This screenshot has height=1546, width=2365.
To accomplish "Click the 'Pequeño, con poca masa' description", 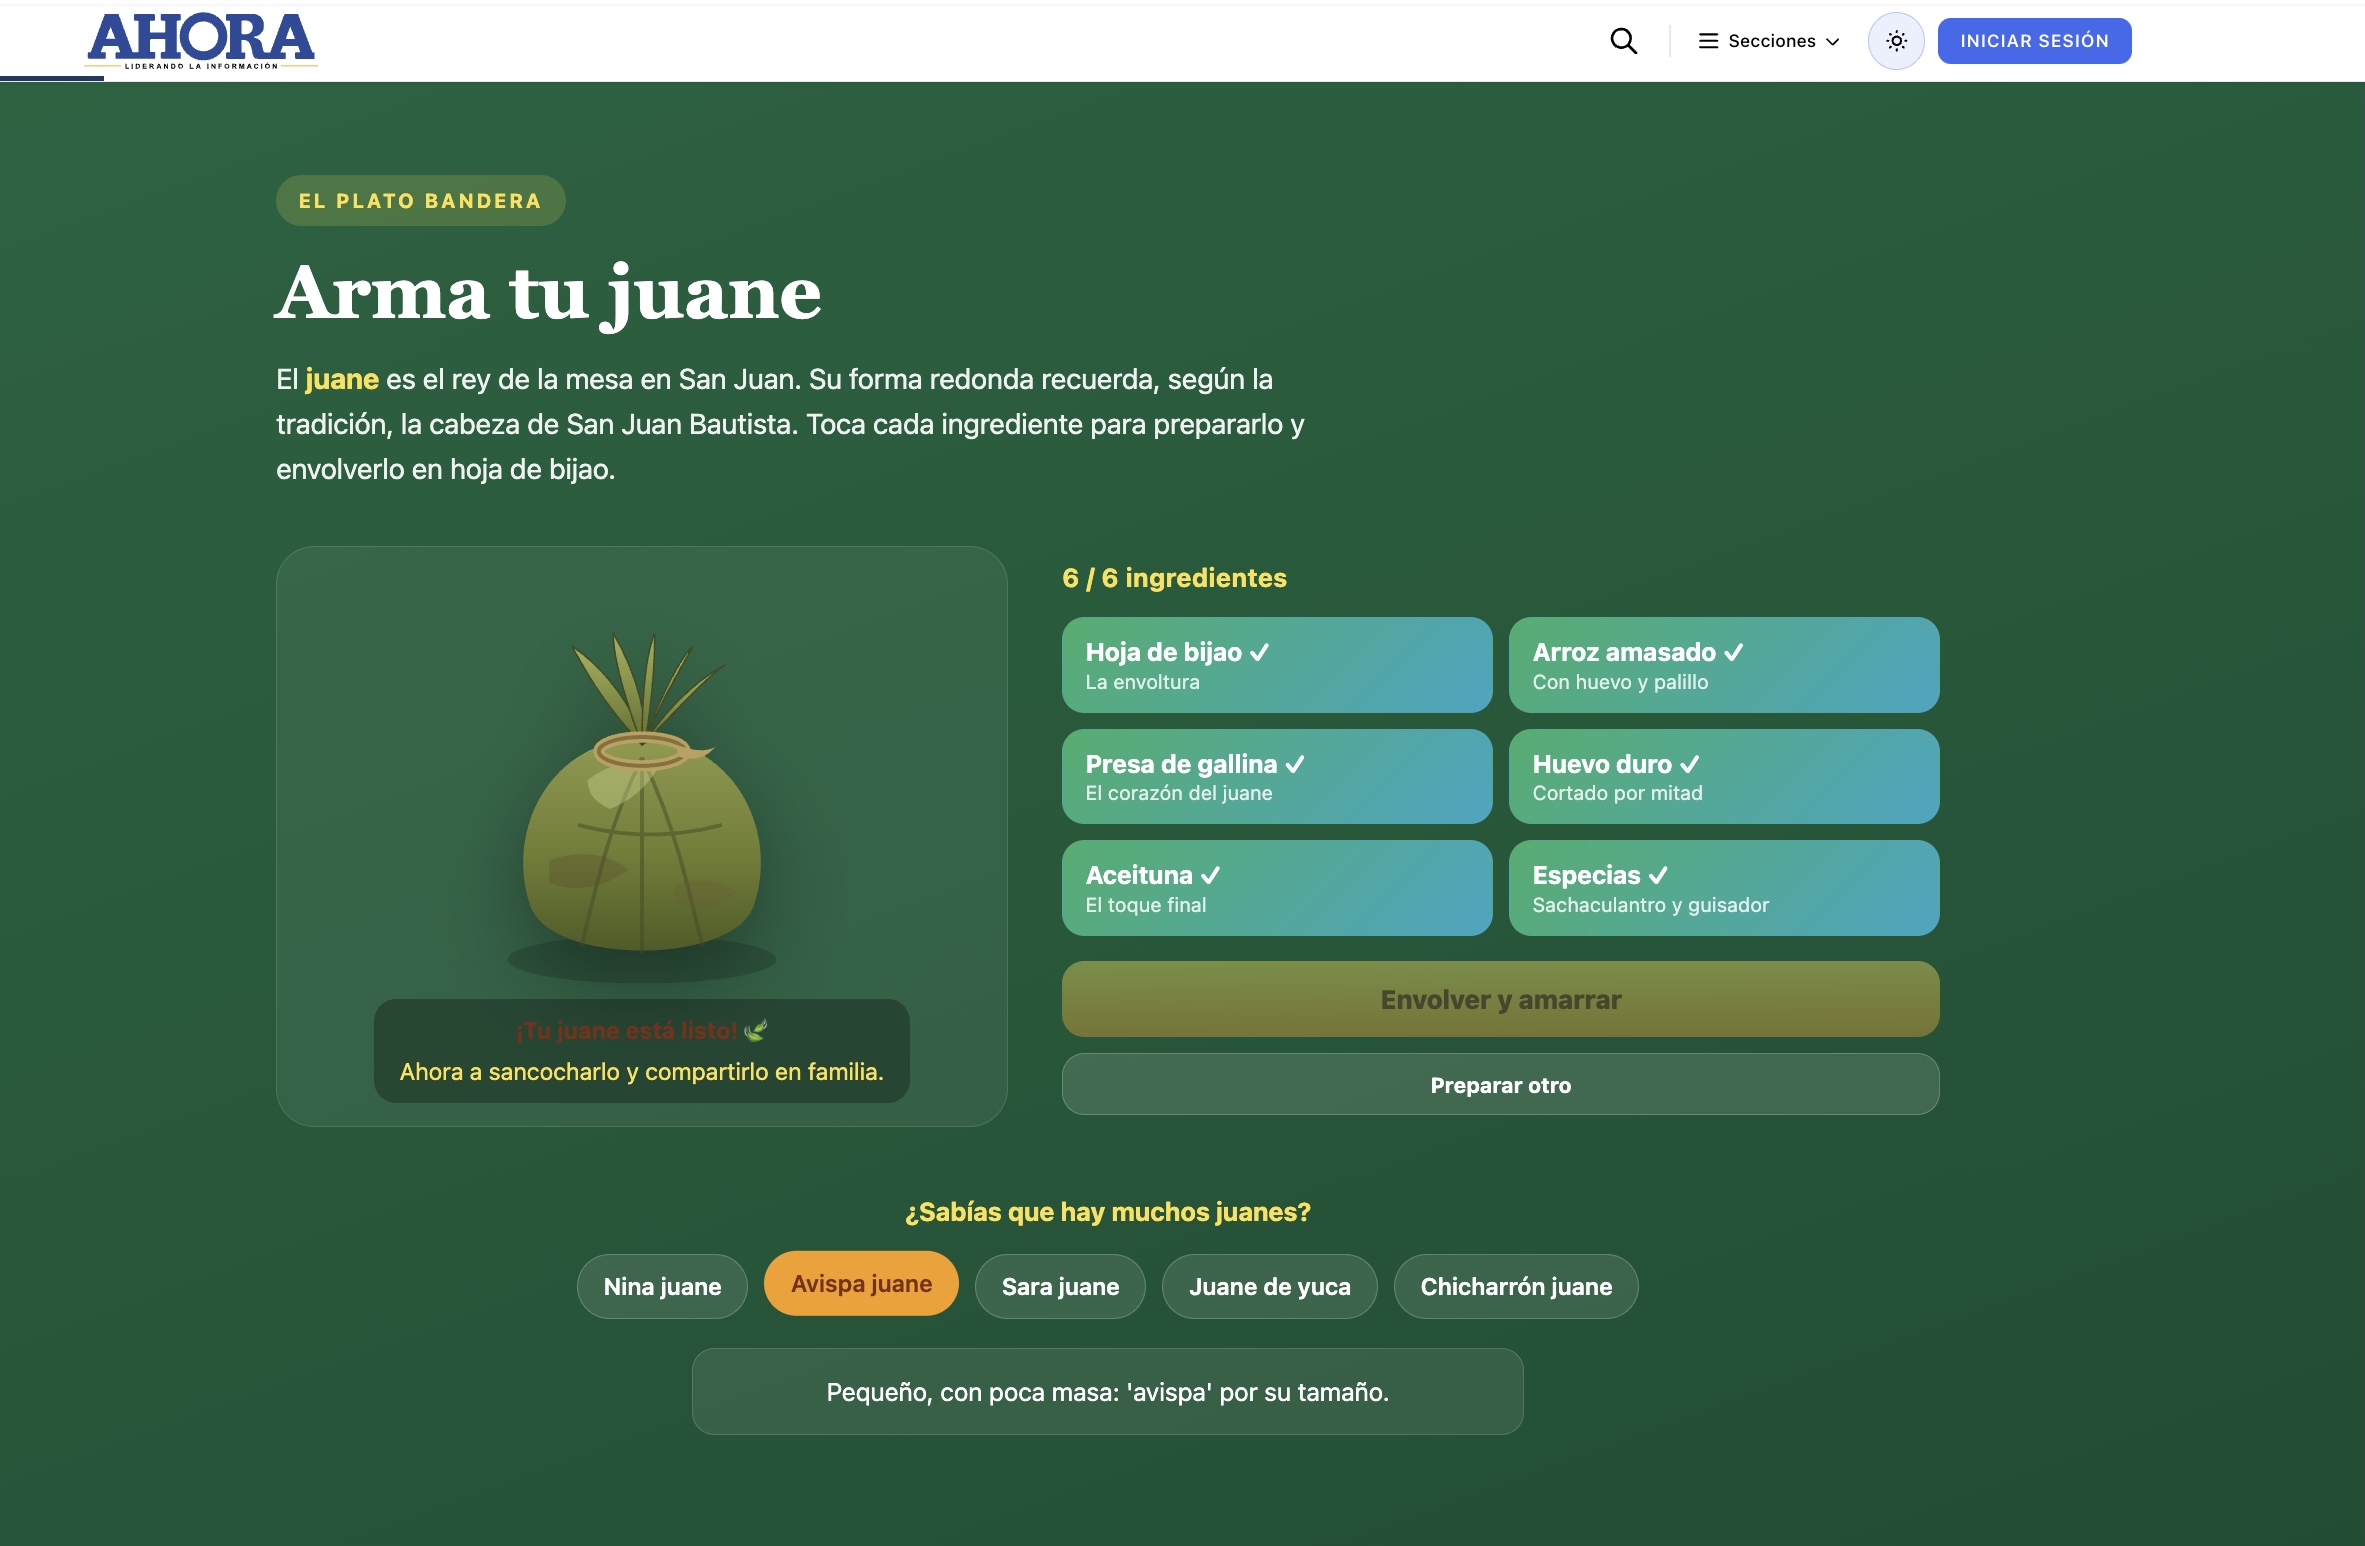I will click(x=1107, y=1392).
